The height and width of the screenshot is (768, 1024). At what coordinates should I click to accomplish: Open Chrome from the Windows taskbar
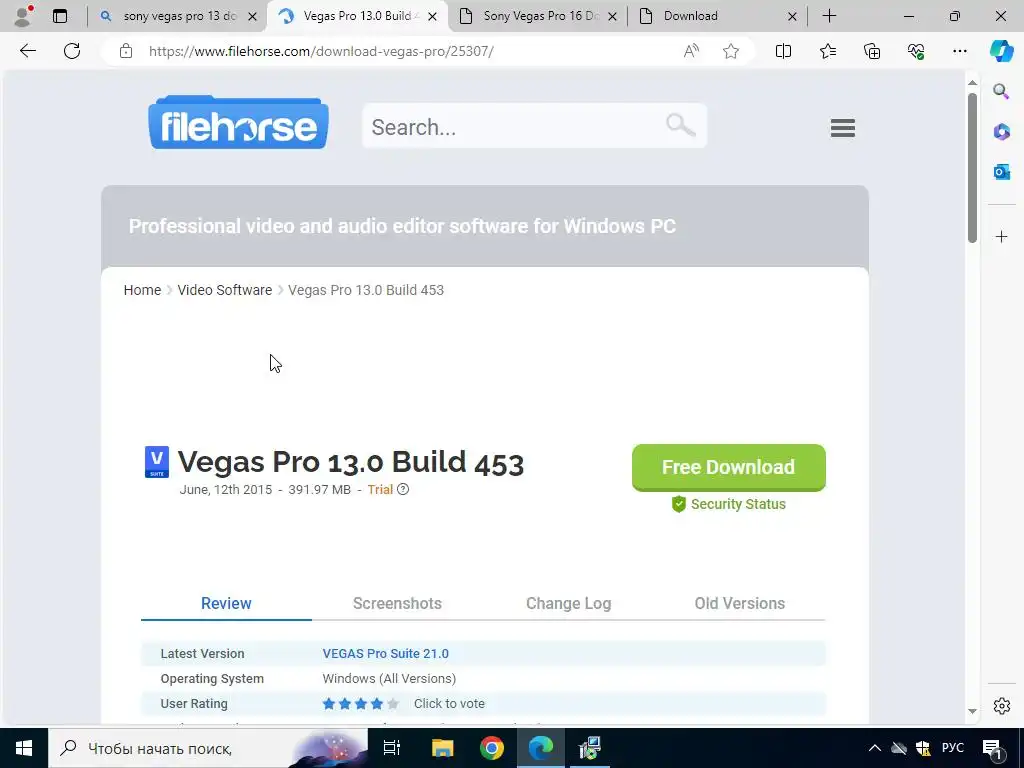(492, 748)
